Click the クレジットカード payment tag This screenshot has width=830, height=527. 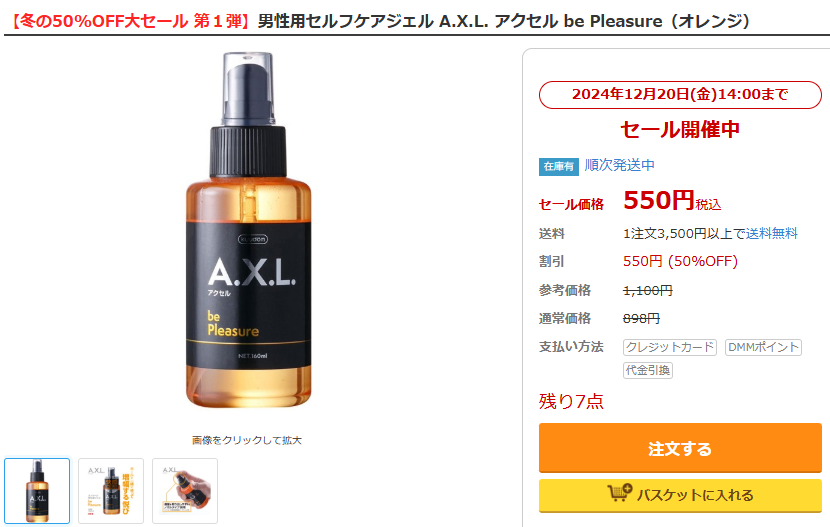(x=670, y=347)
